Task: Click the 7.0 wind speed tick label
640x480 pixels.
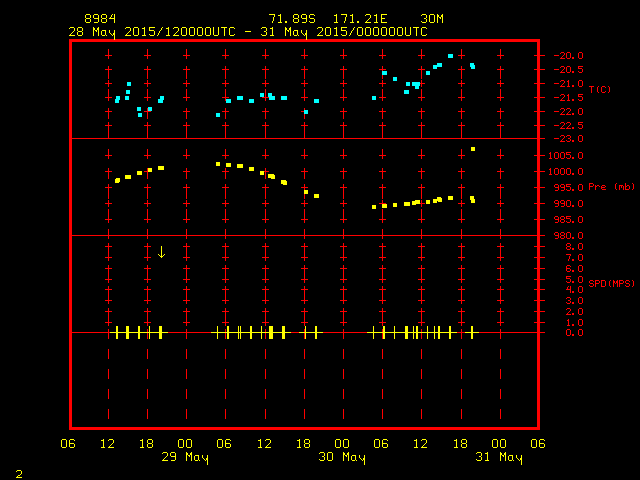Action: pyautogui.click(x=574, y=258)
